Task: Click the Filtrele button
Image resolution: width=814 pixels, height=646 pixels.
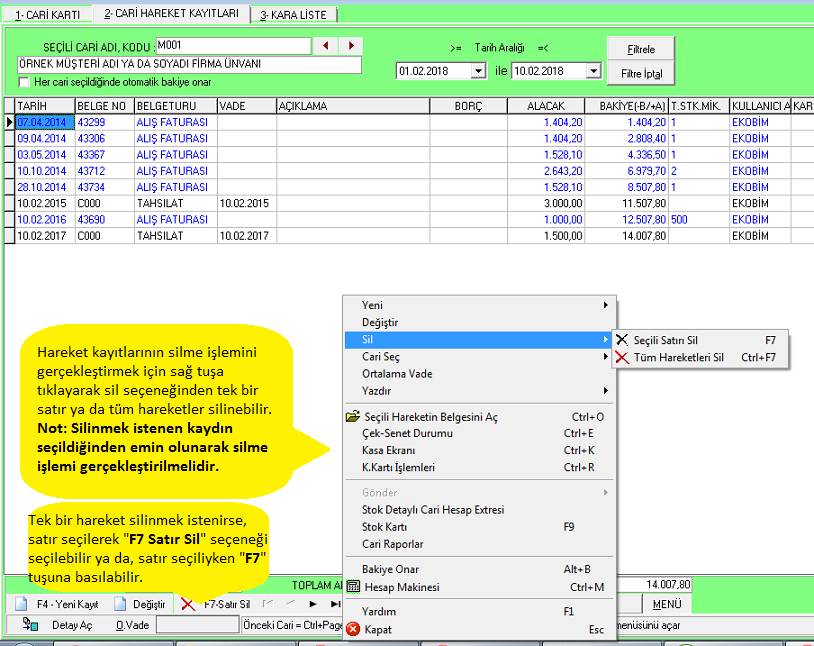Action: (641, 49)
